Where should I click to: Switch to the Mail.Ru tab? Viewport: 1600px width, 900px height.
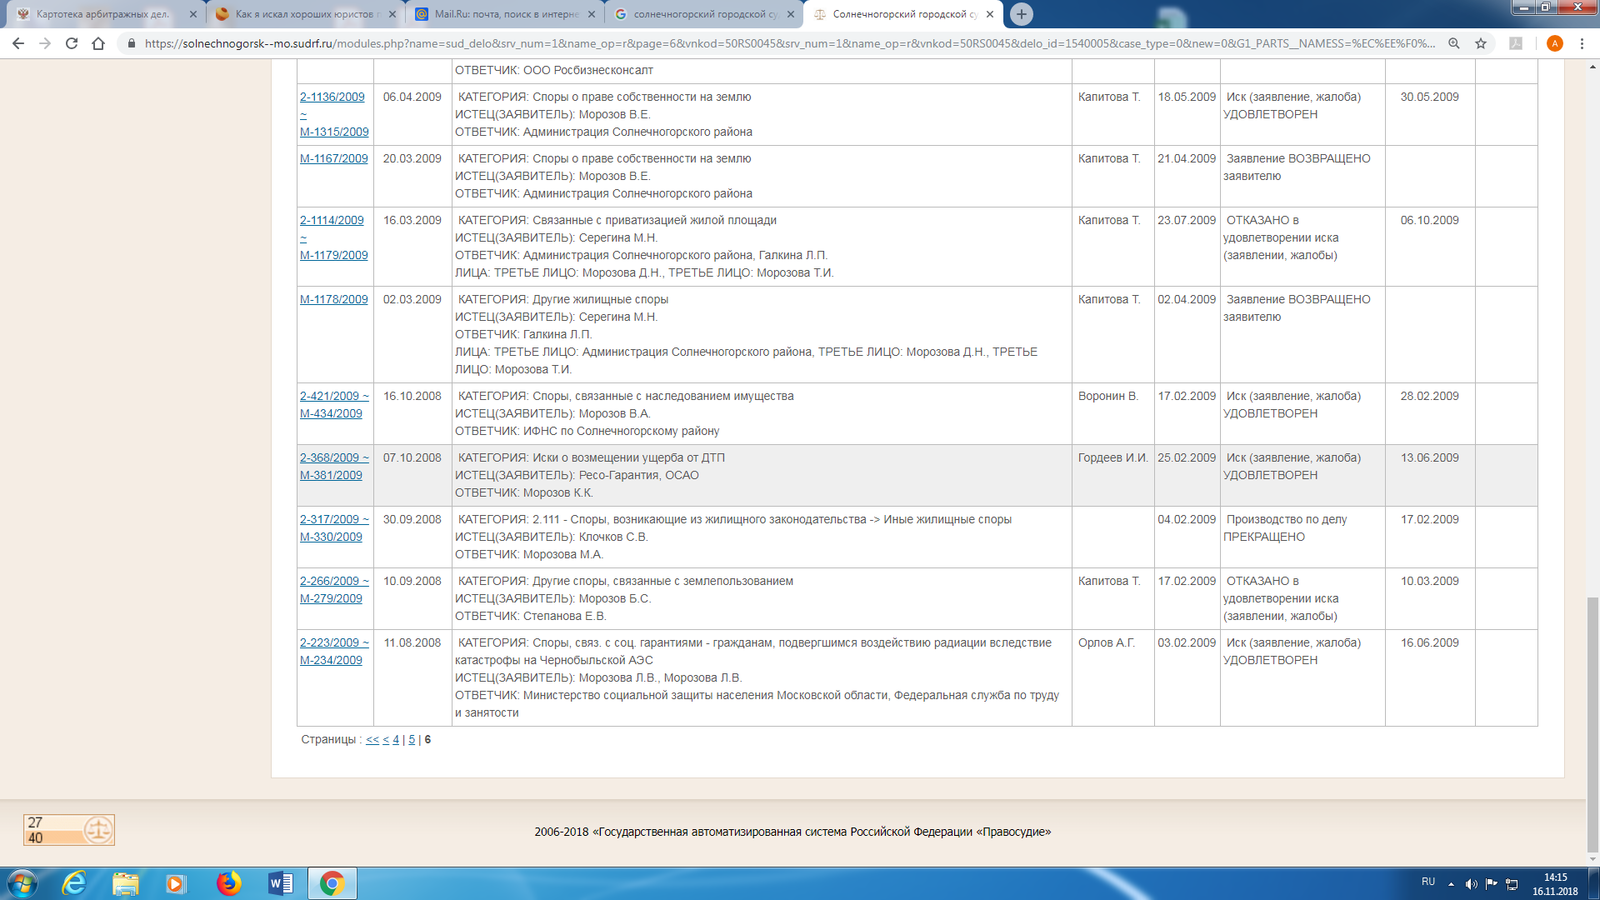coord(504,14)
